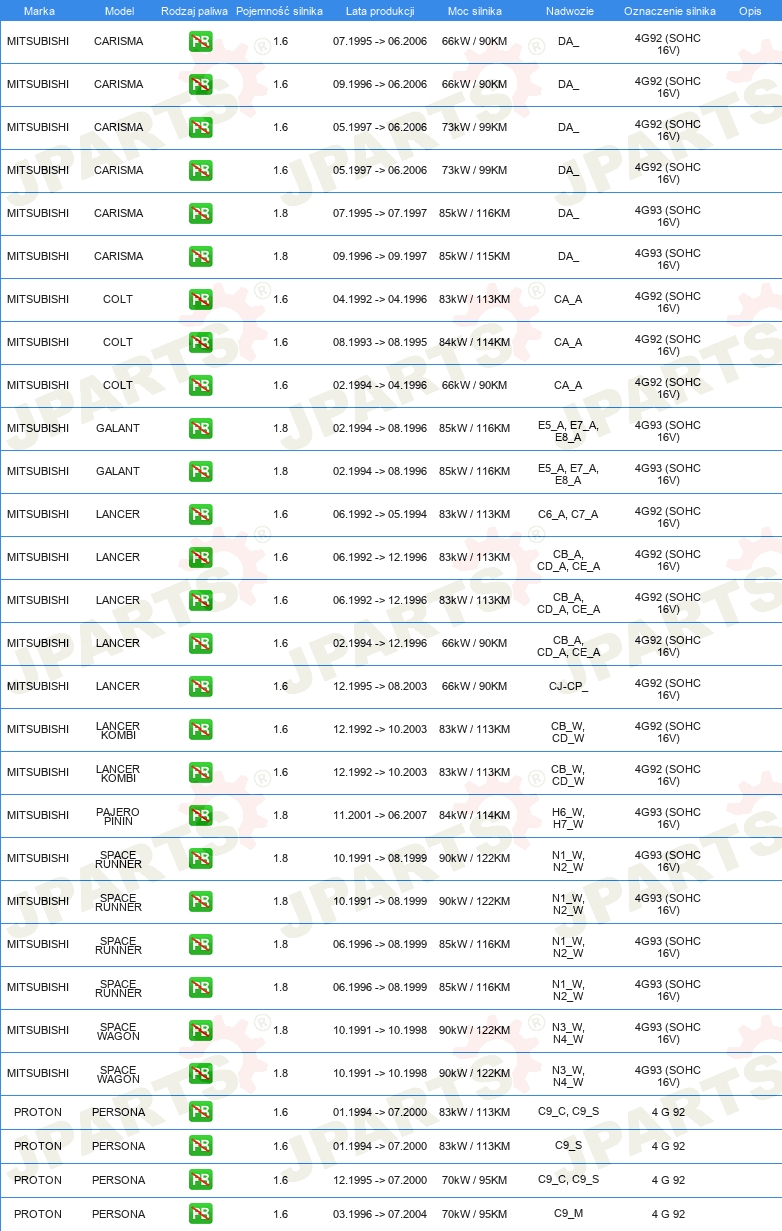The width and height of the screenshot is (782, 1231).
Task: Select the PAJERO PININ model cell
Action: 118,816
